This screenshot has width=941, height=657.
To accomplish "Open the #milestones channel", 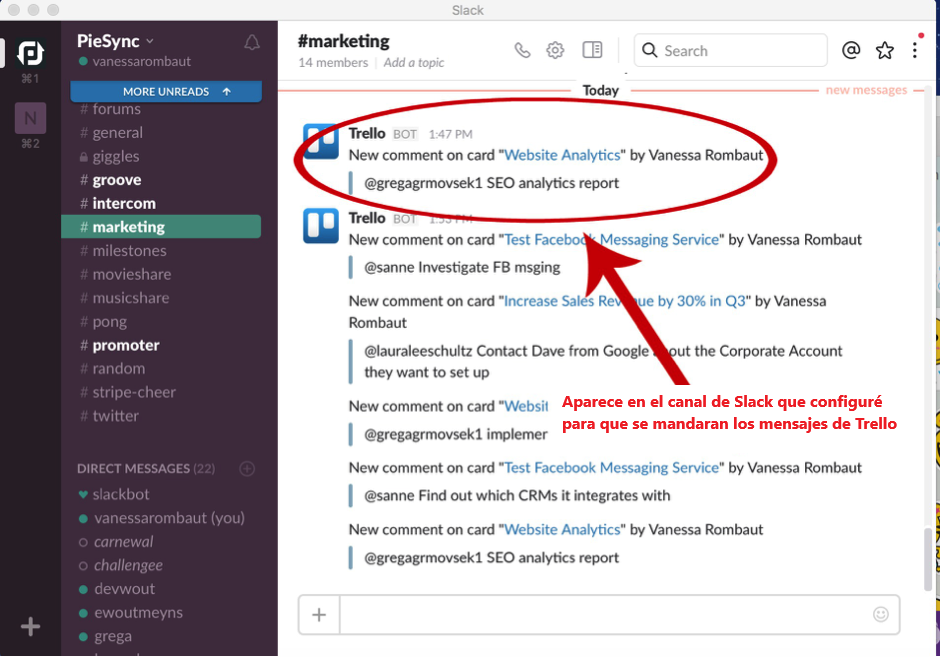I will point(123,251).
